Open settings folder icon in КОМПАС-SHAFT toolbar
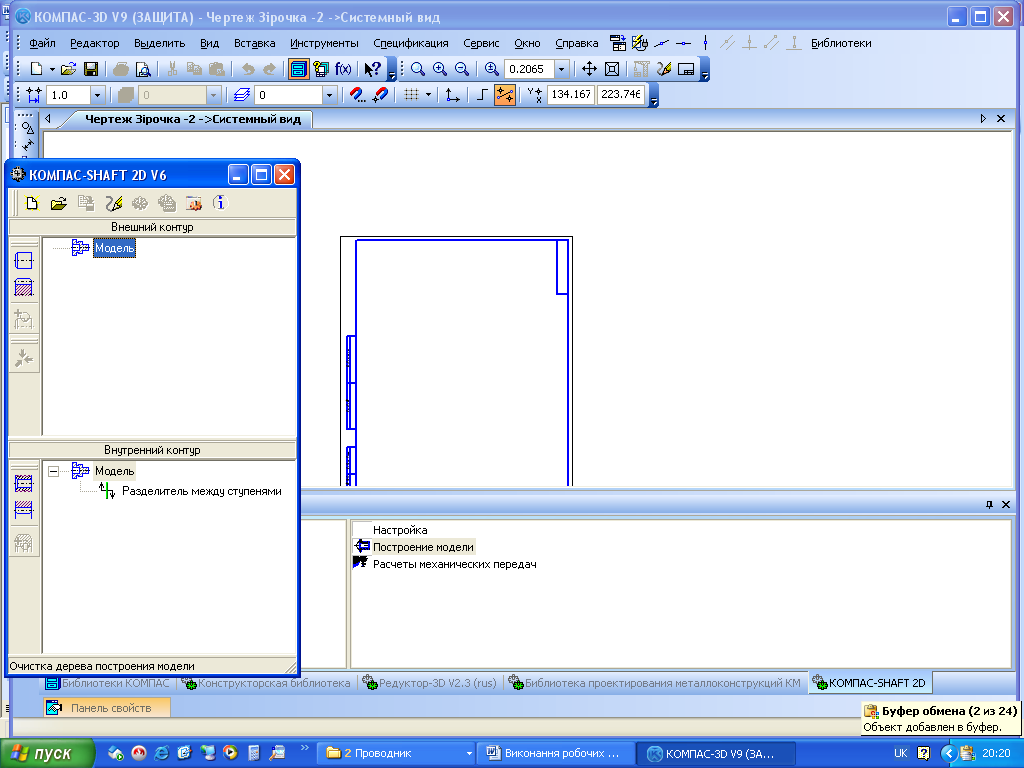The image size is (1024, 768). 193,204
